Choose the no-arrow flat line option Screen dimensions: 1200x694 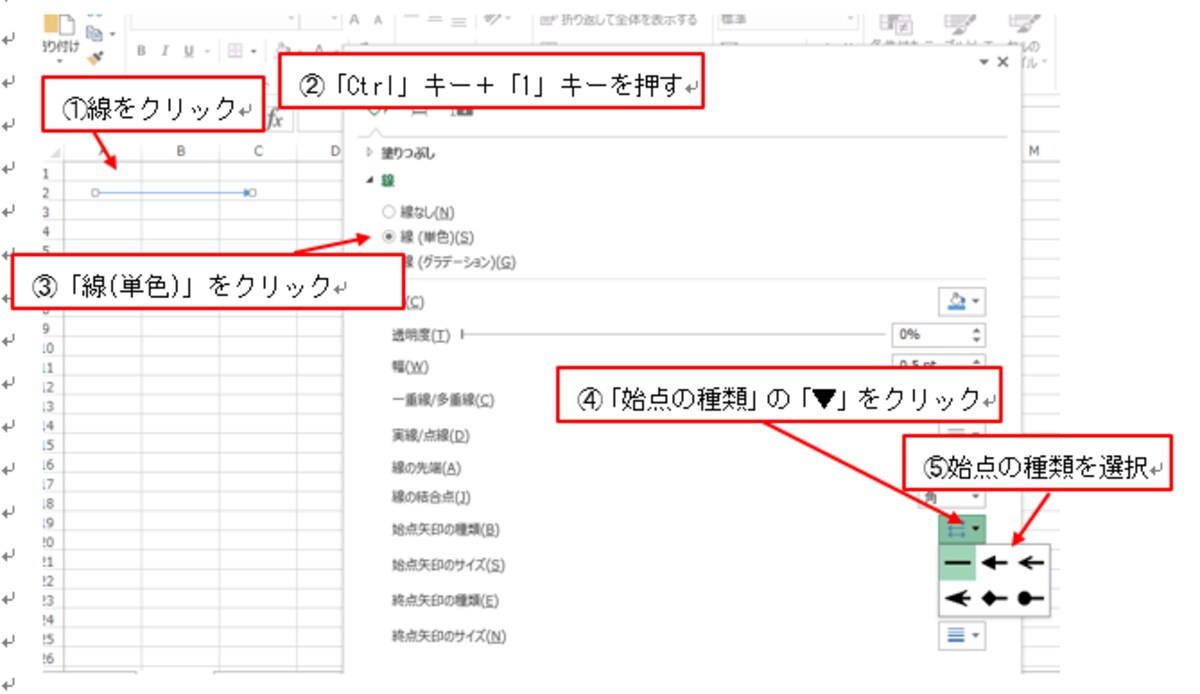(957, 563)
